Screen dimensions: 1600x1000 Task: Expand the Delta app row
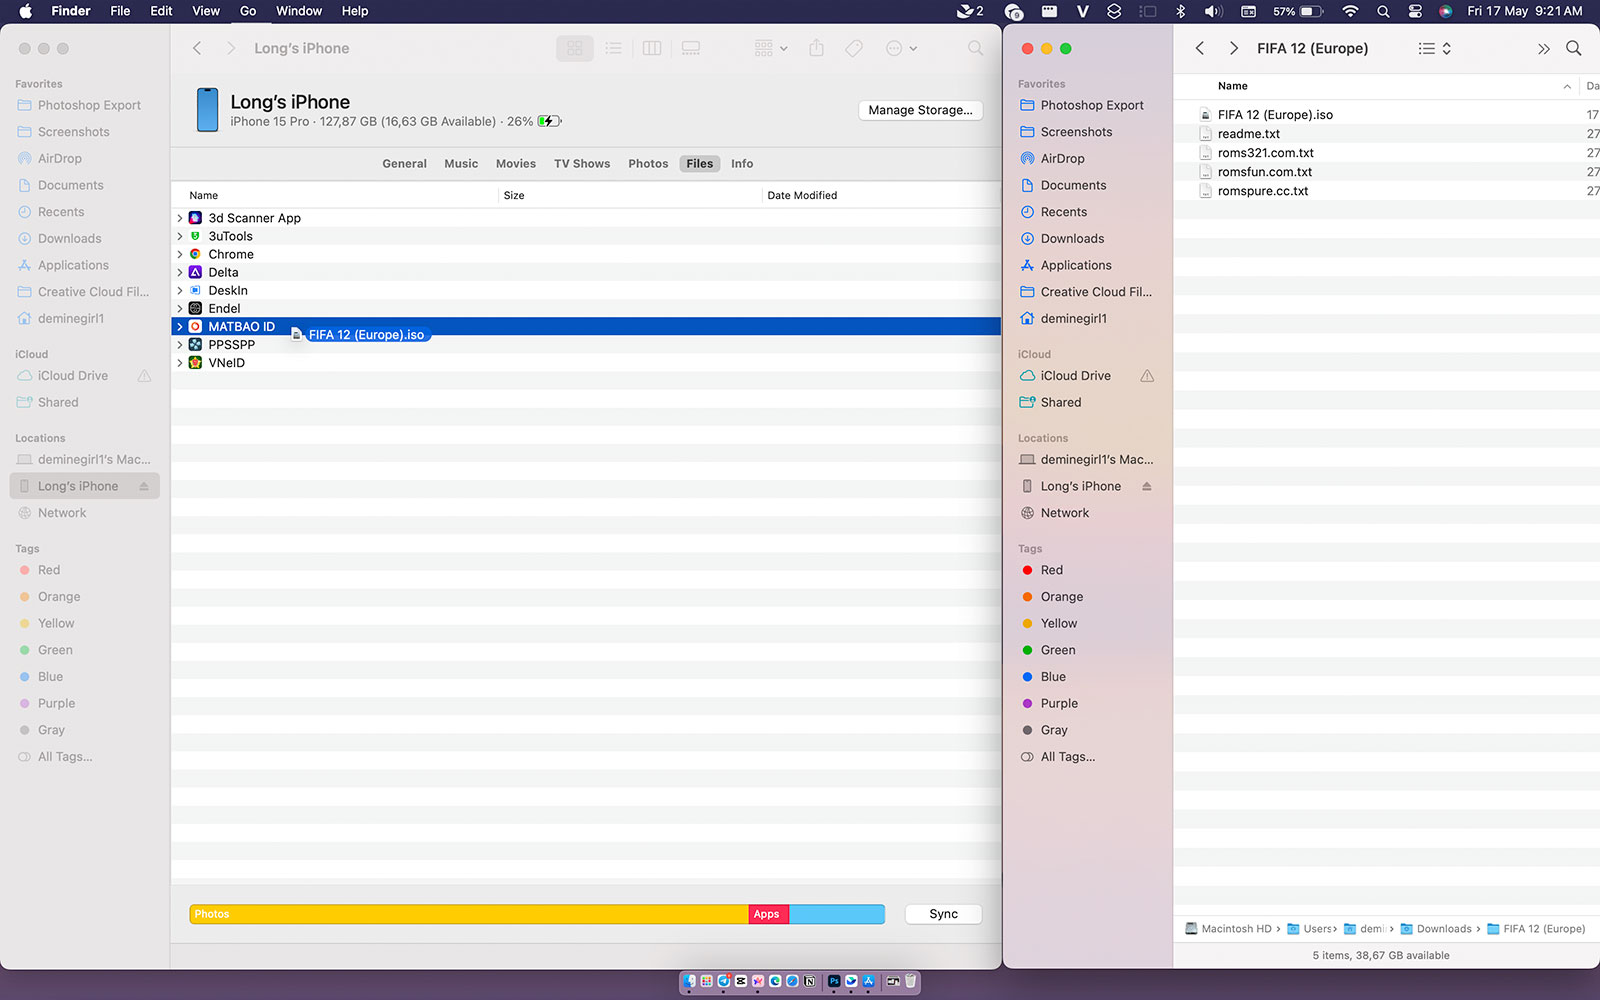point(180,272)
